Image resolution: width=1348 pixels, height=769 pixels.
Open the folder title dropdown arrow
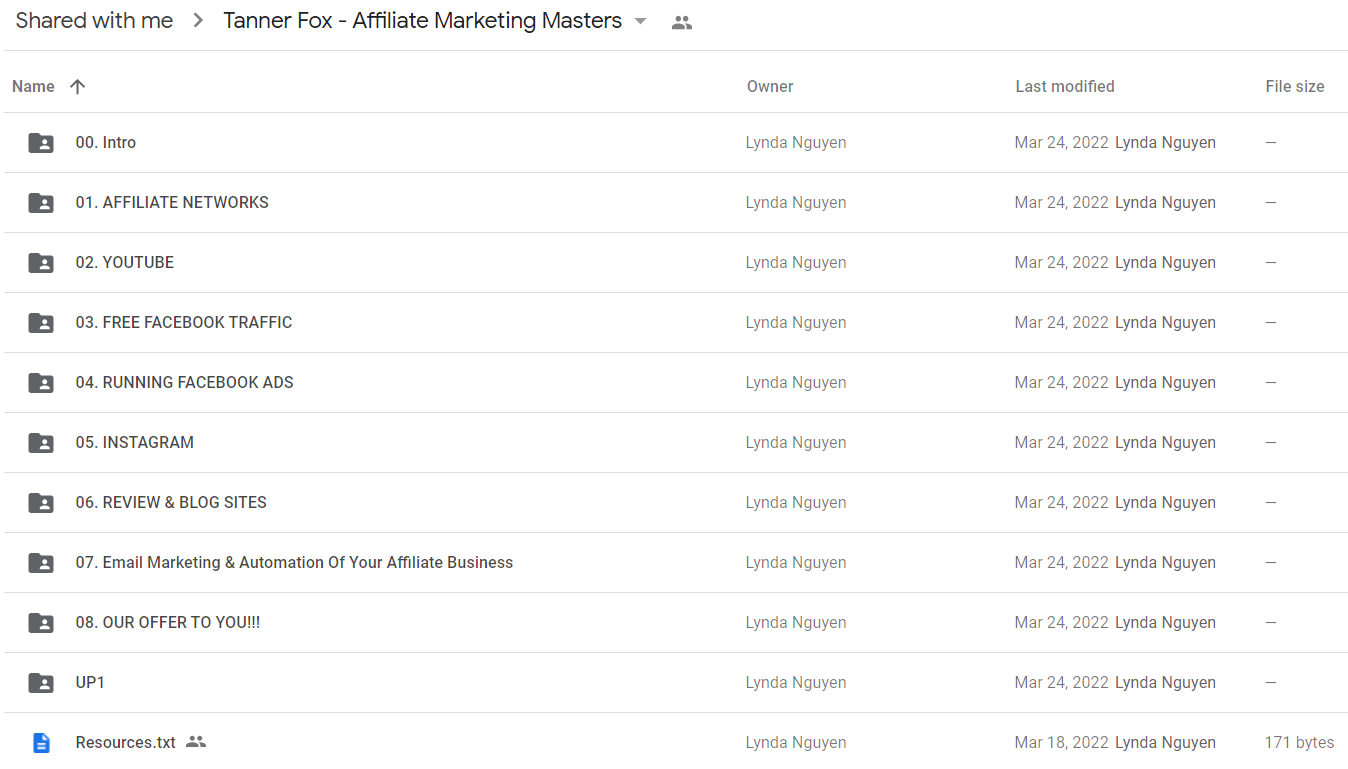point(641,21)
